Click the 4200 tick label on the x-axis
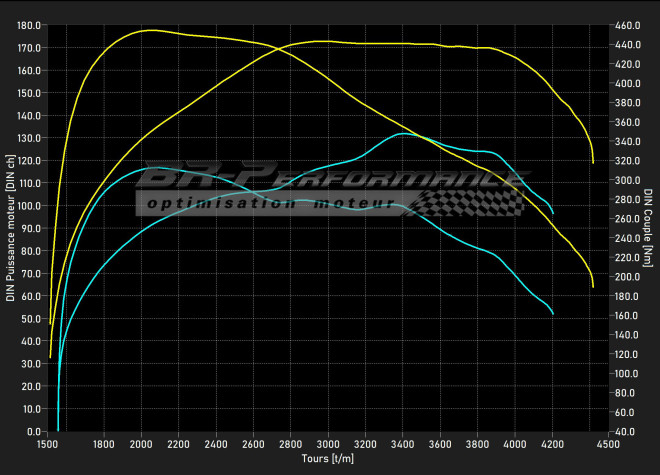Viewport: 660px width, 475px height. [551, 443]
